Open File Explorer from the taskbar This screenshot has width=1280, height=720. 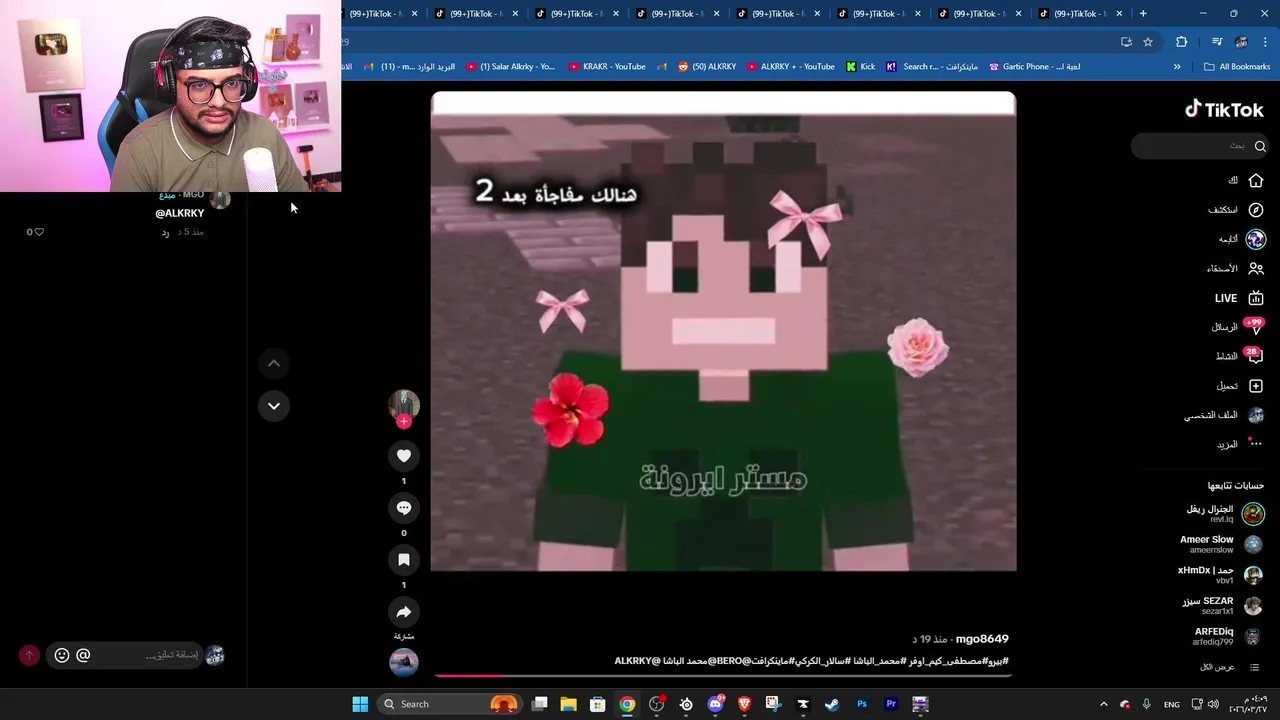click(568, 704)
